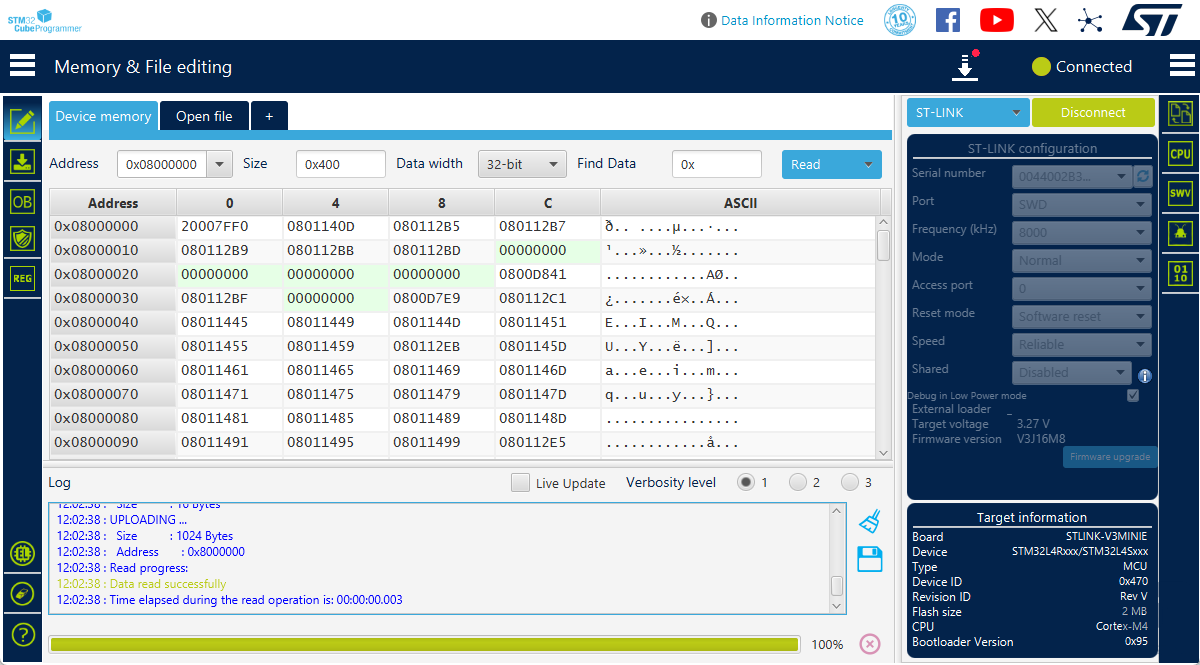
Task: Open the help question mark icon
Action: (22, 634)
